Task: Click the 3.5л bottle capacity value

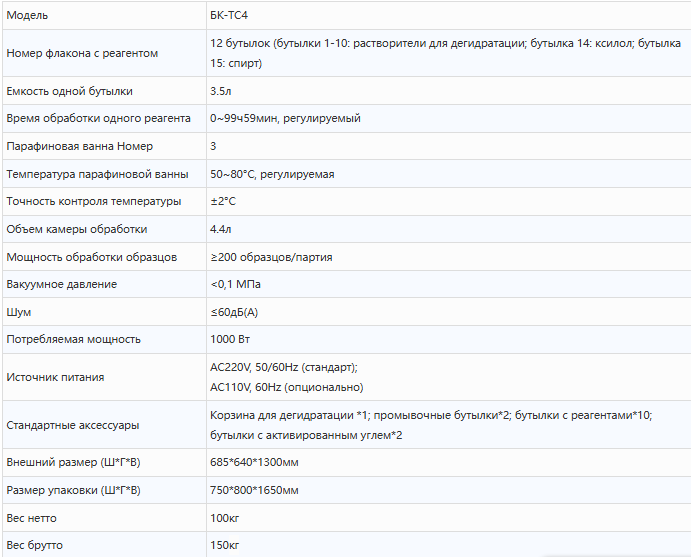Action: (x=221, y=91)
